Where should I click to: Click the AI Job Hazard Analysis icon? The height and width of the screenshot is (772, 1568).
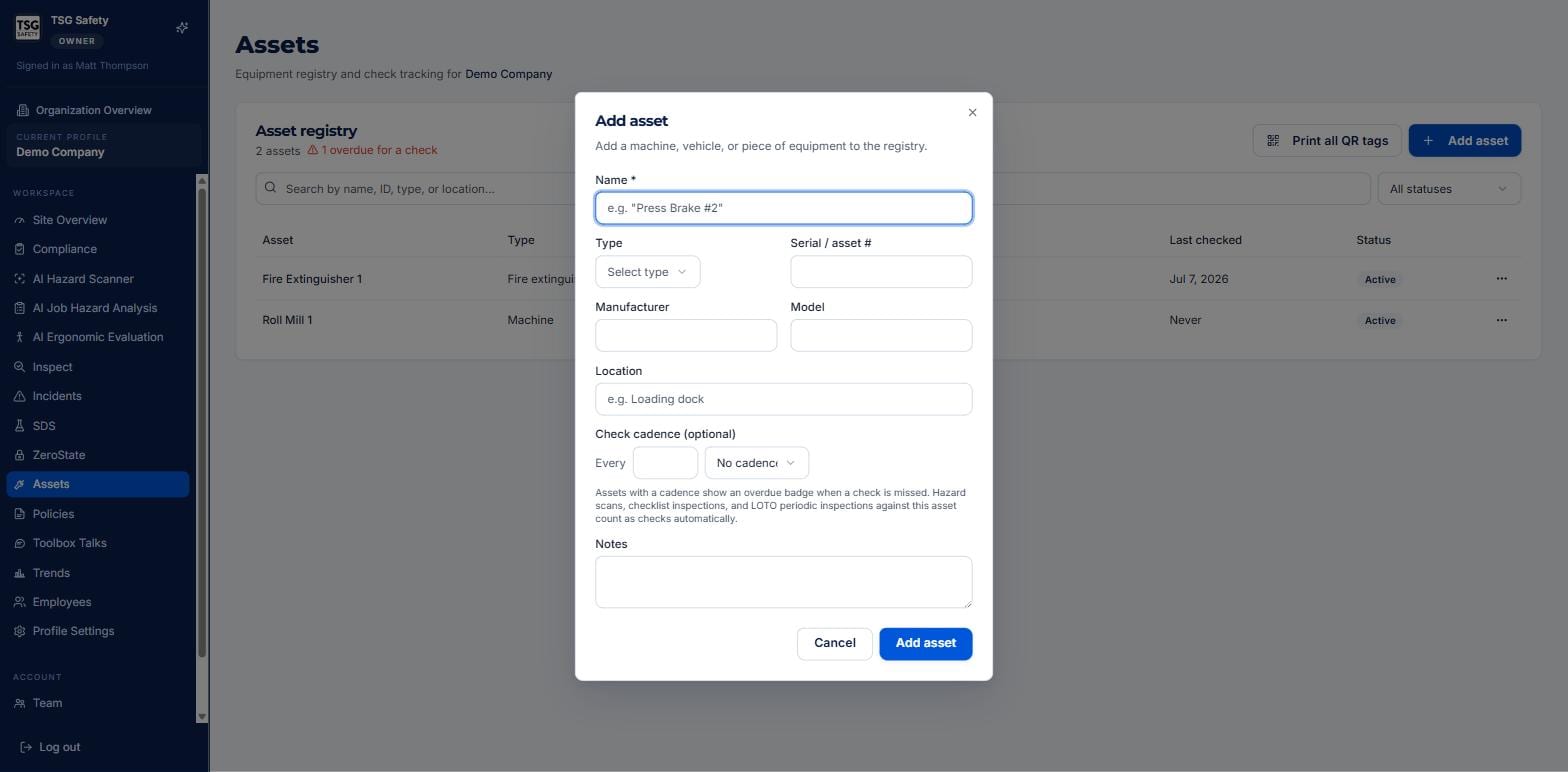click(x=19, y=308)
